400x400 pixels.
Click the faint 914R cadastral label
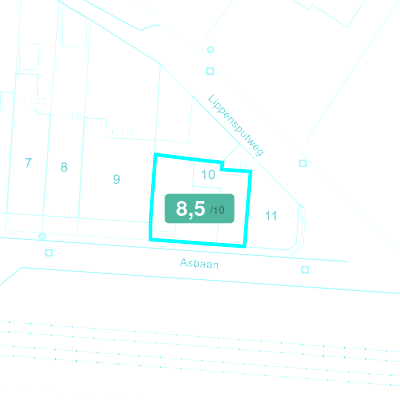point(120,132)
